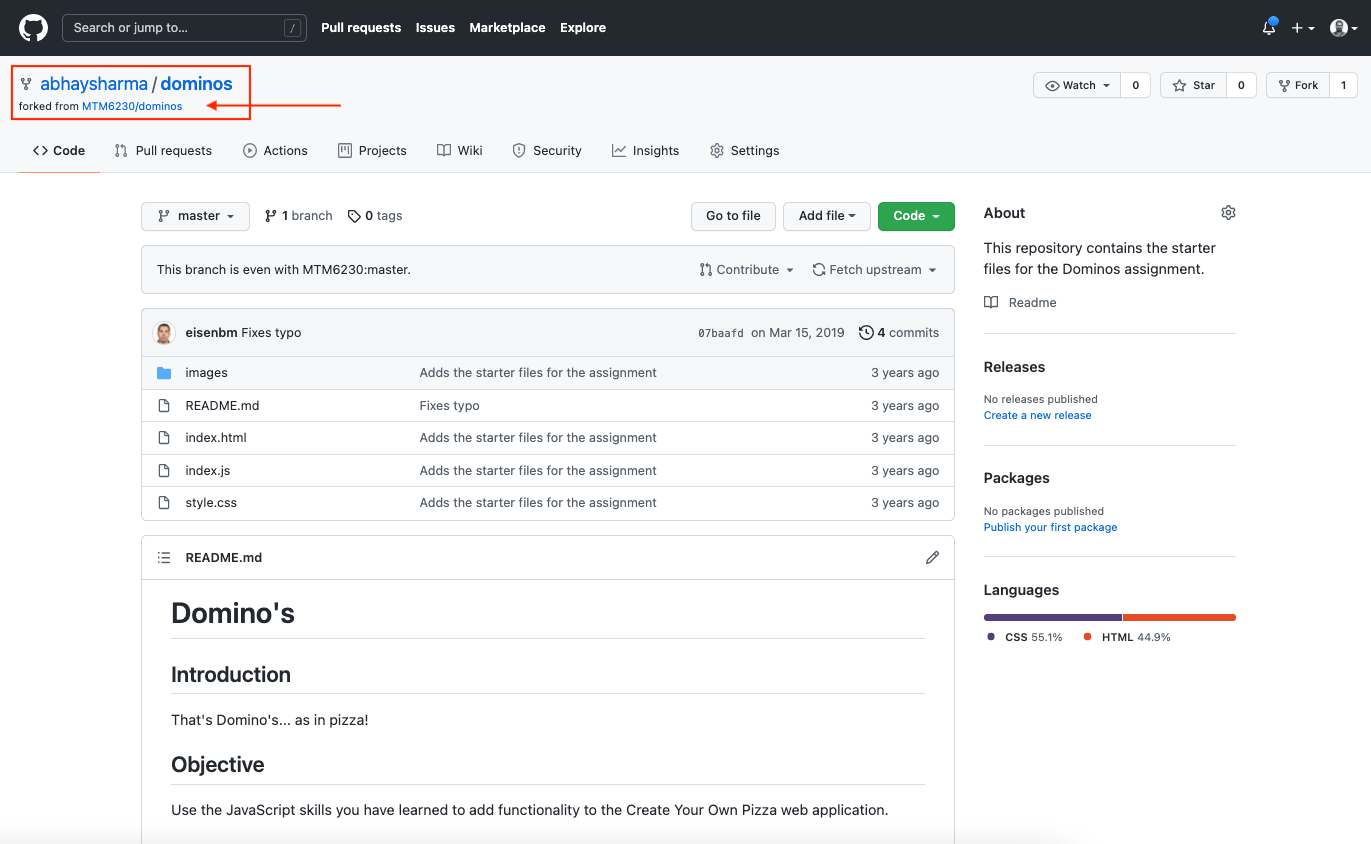Click the README table of contents icon
1371x844 pixels.
click(x=164, y=557)
